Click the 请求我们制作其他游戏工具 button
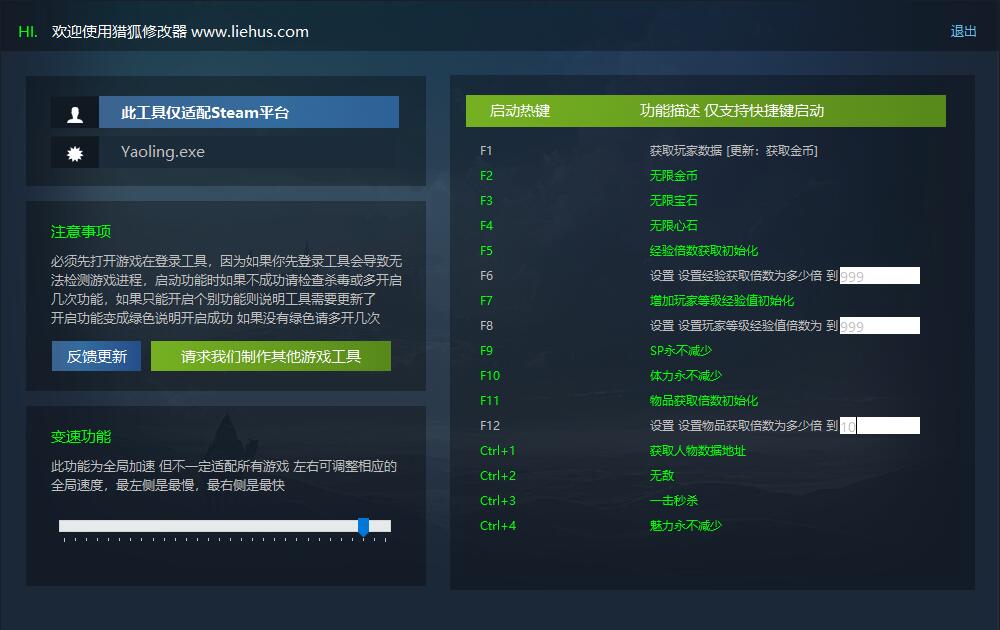The width and height of the screenshot is (1000, 630). (x=271, y=356)
